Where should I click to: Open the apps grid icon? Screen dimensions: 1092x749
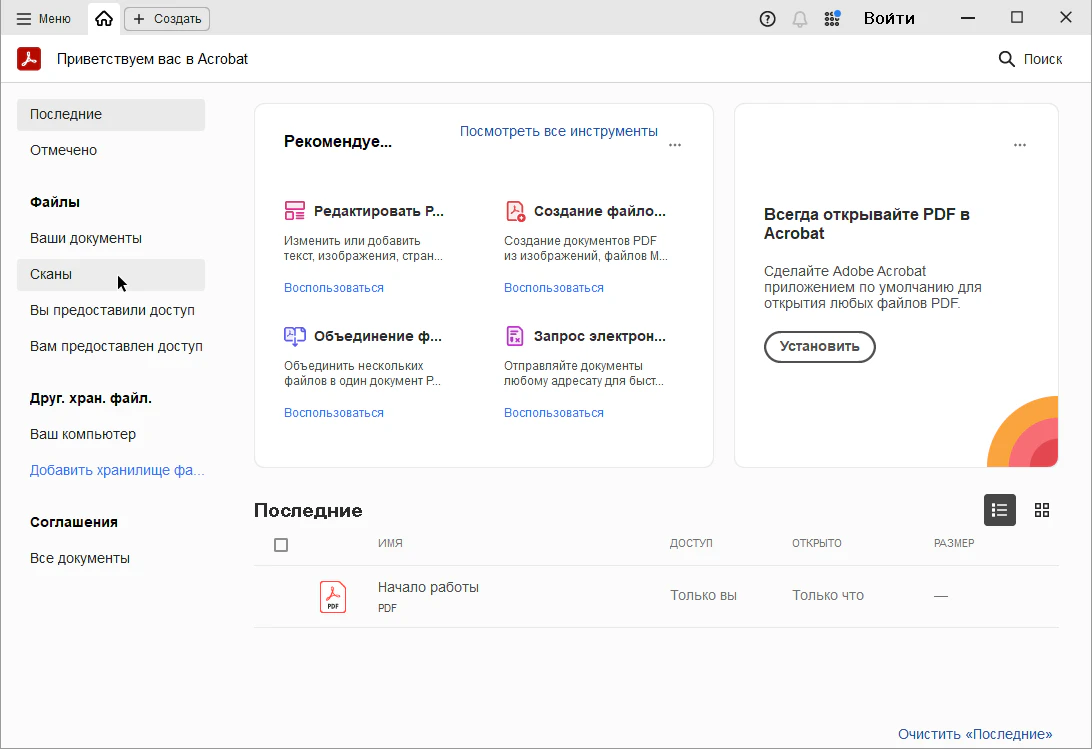tap(831, 18)
